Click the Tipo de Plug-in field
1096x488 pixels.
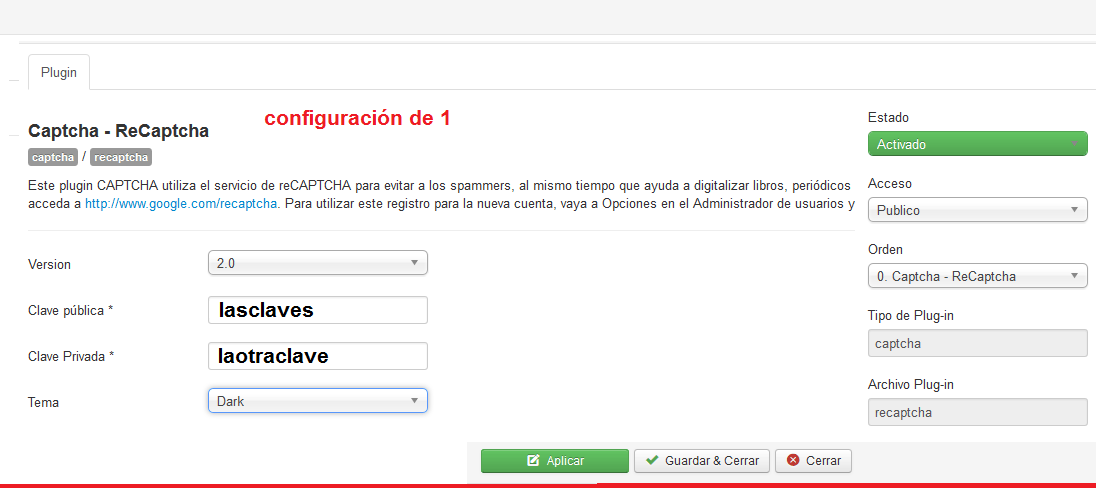point(977,343)
